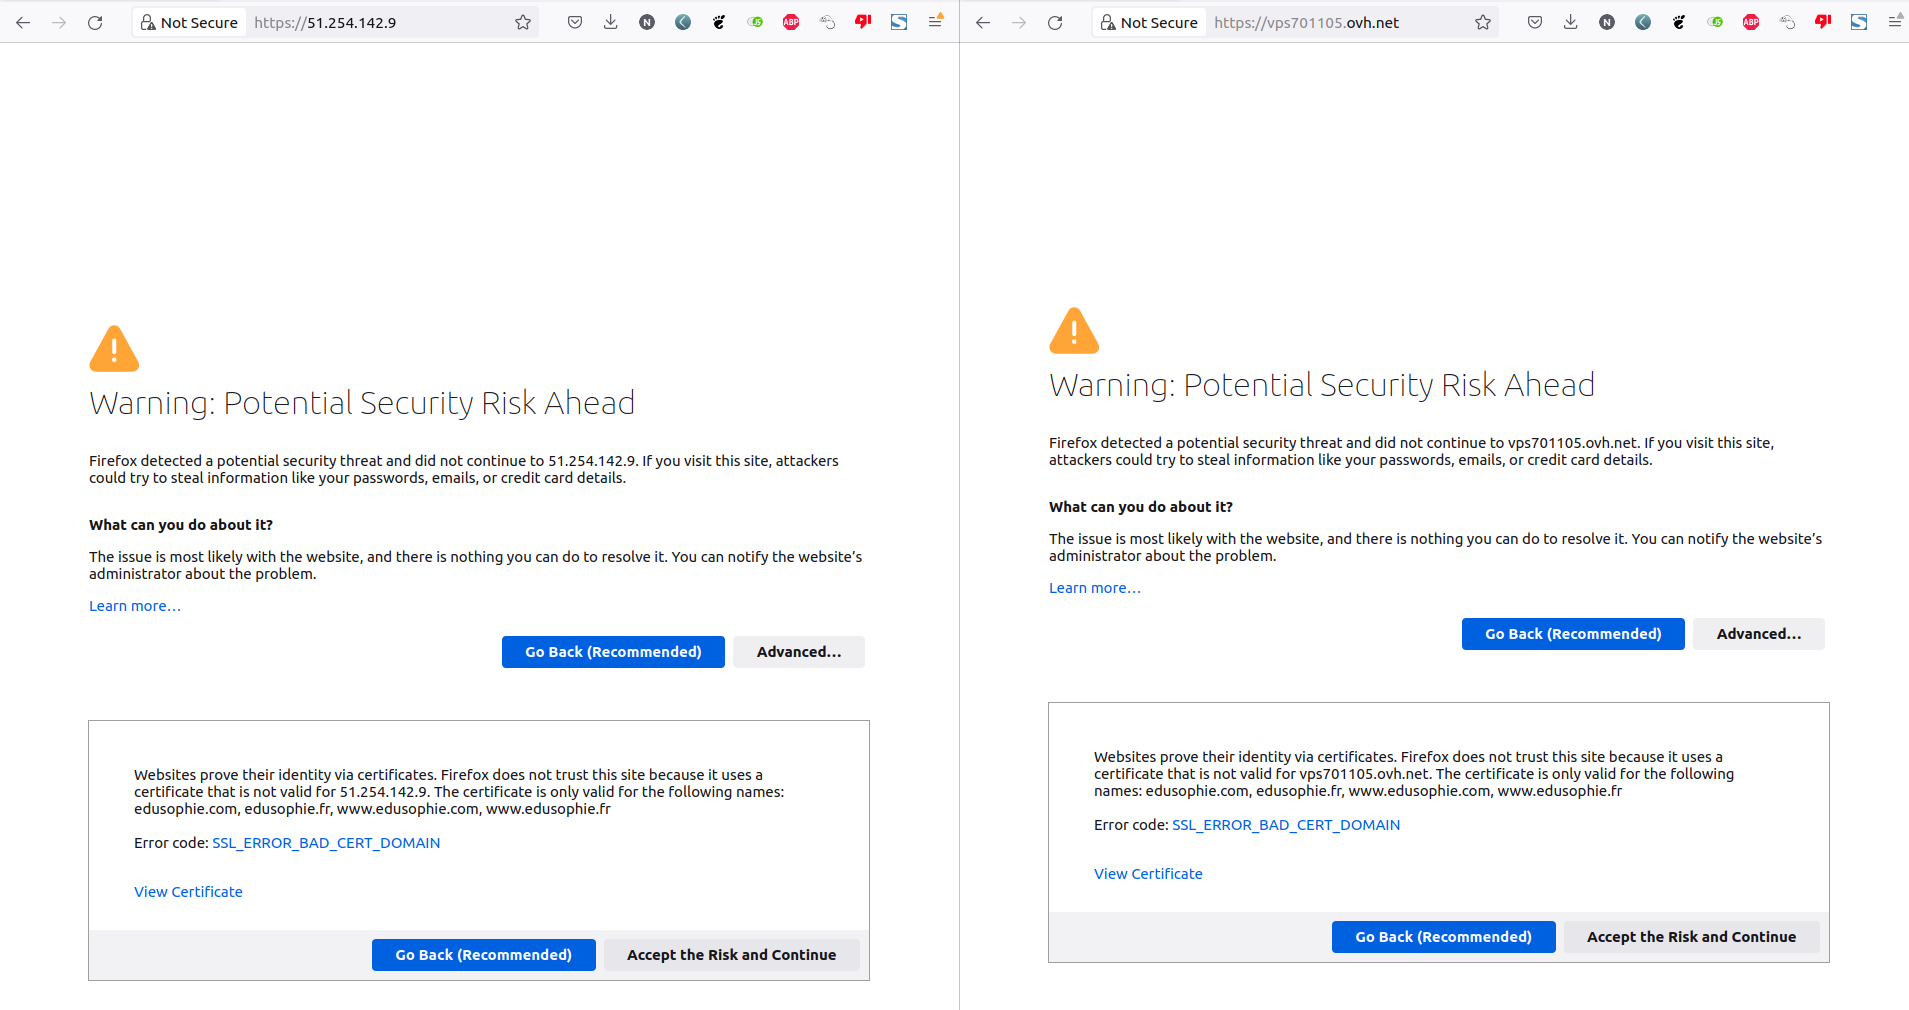Open GNOME footprint extension in the 51.254.142.9 window
The width and height of the screenshot is (1909, 1010).
tap(719, 23)
